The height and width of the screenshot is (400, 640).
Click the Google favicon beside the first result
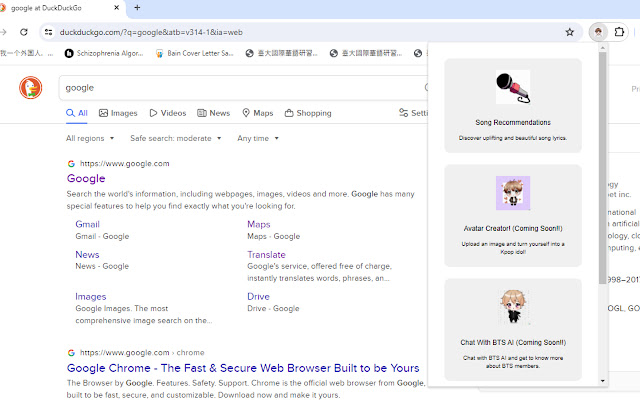tap(71, 164)
